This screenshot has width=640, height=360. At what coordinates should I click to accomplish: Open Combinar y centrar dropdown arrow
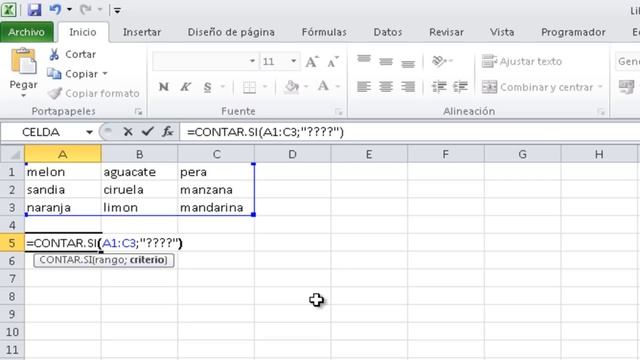tap(600, 87)
